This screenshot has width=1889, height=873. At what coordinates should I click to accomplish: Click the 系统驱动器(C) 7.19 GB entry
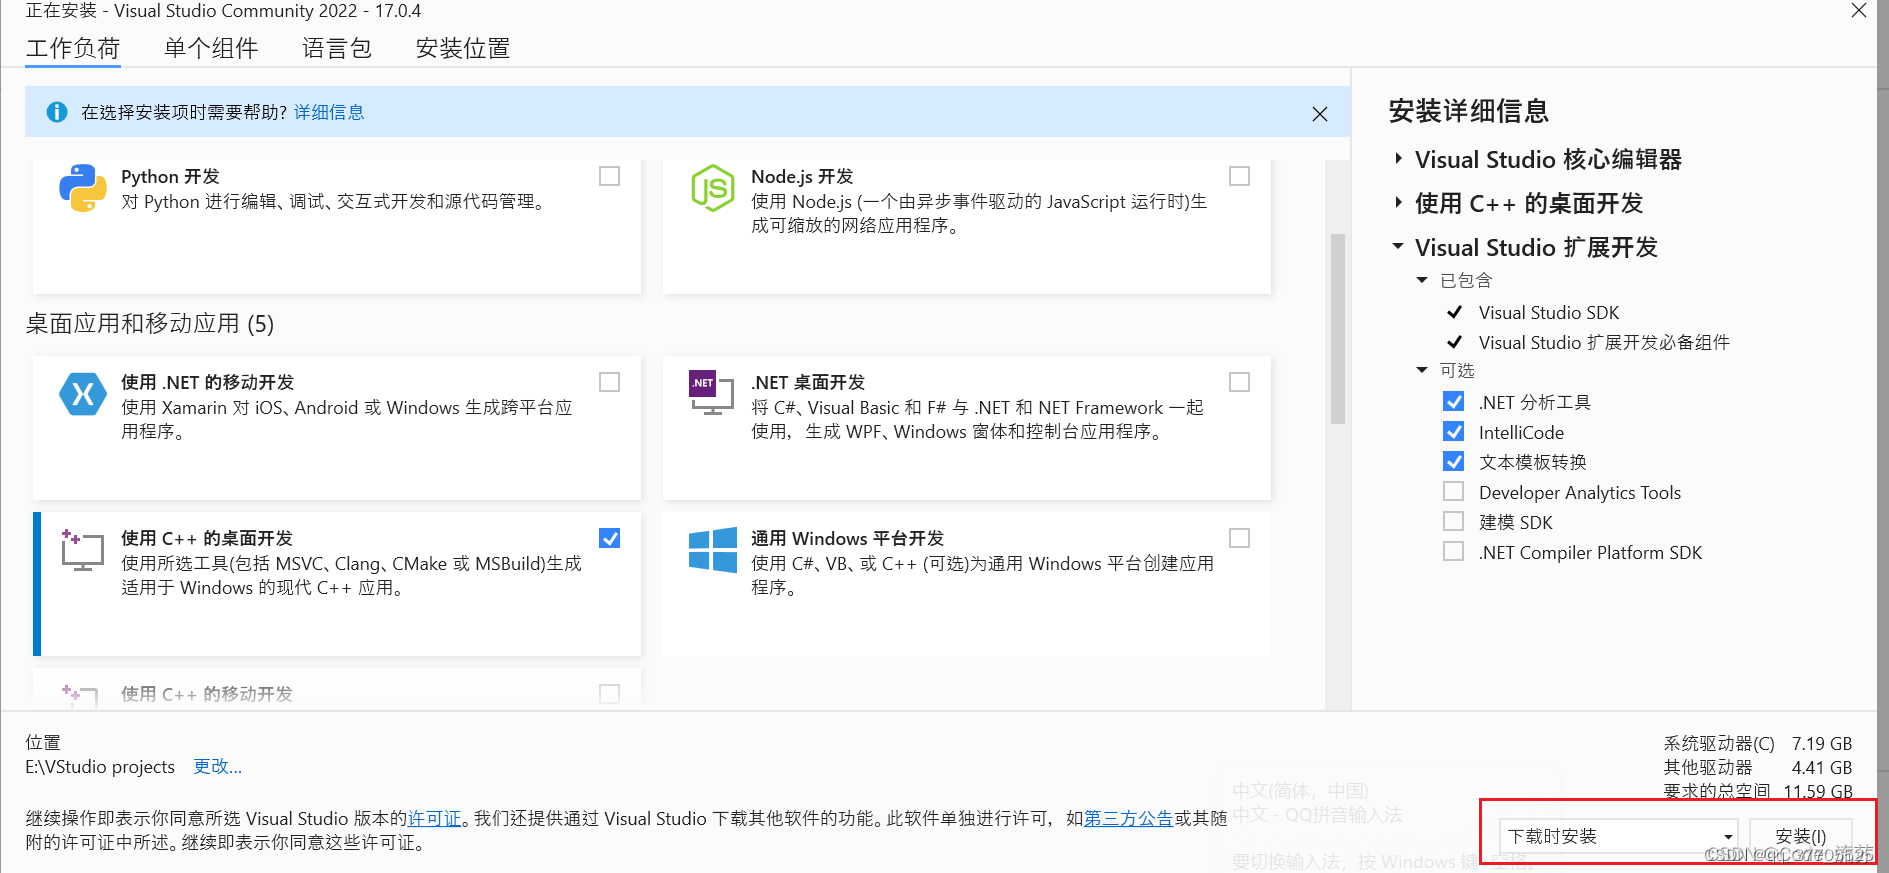pos(1757,744)
